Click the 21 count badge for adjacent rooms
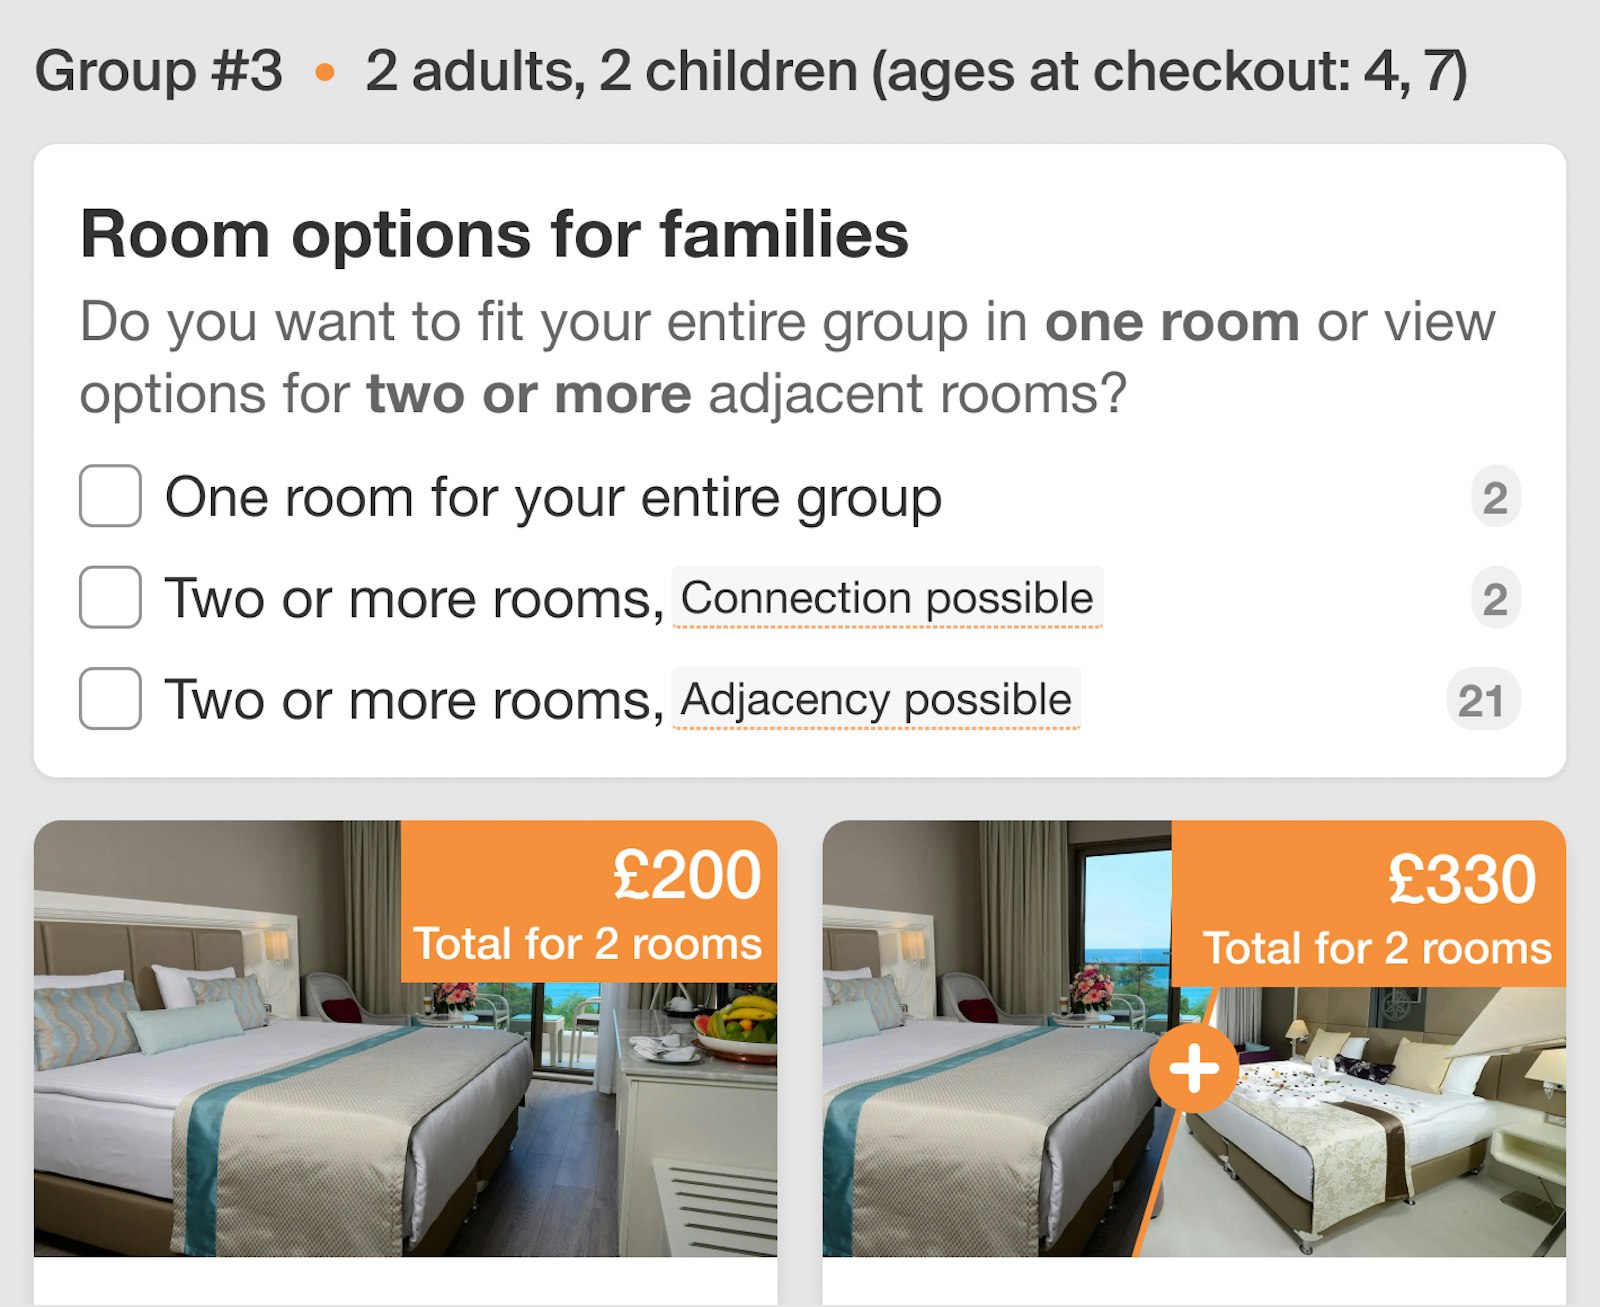The width and height of the screenshot is (1600, 1307). [x=1482, y=700]
